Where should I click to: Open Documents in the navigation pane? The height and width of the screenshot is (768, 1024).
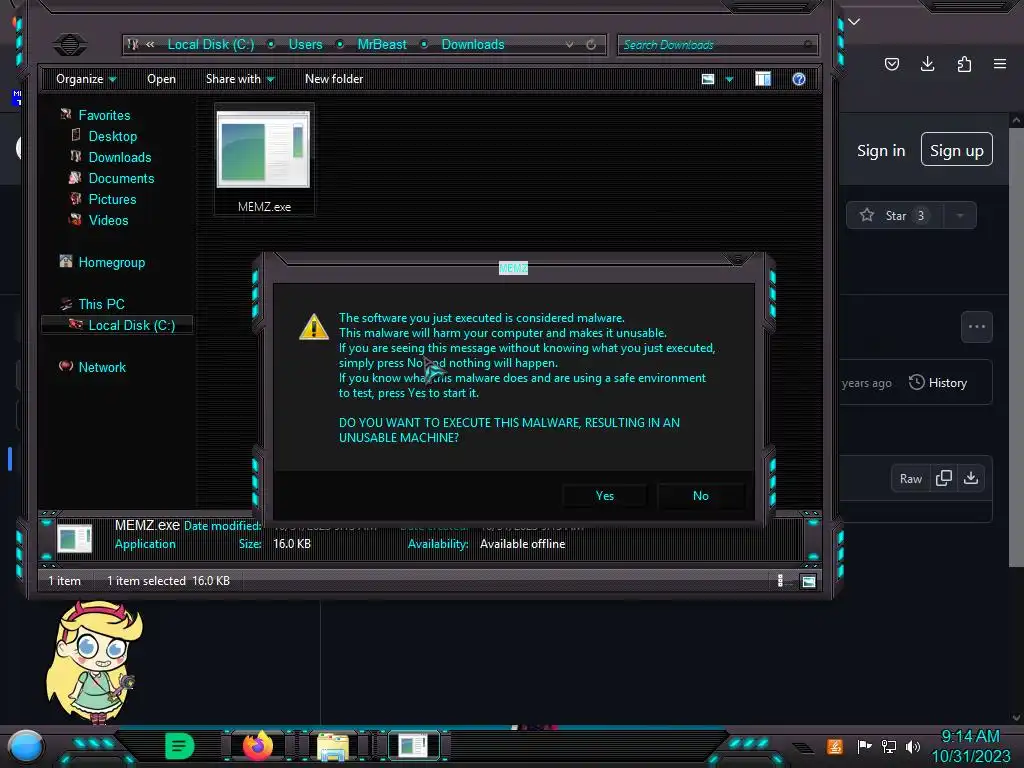point(121,178)
